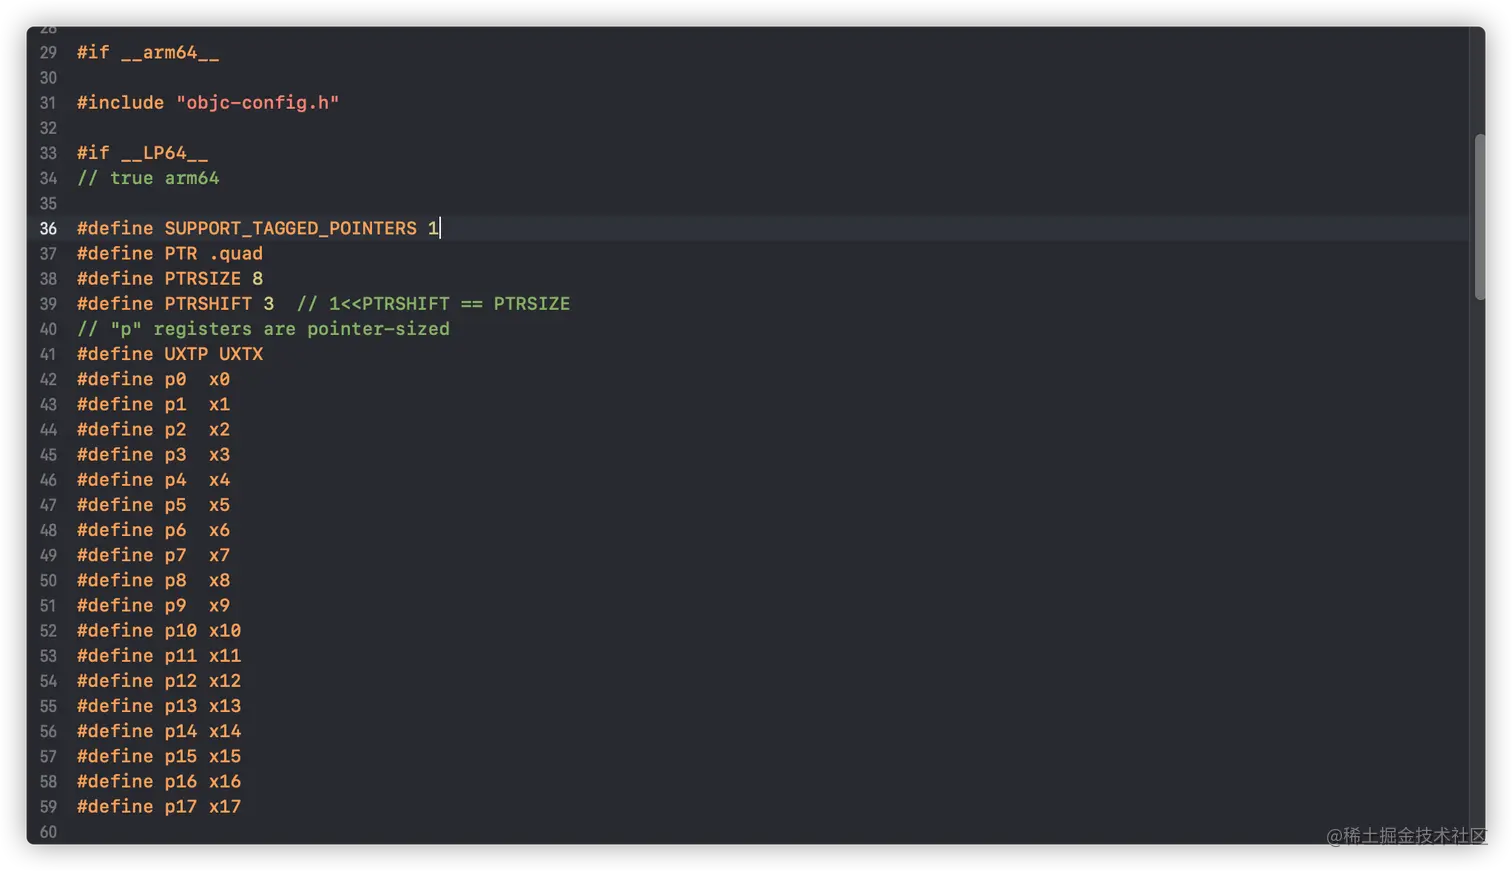Place cursor on UXTX on line 41
Viewport: 1512px width, 871px height.
click(x=241, y=354)
